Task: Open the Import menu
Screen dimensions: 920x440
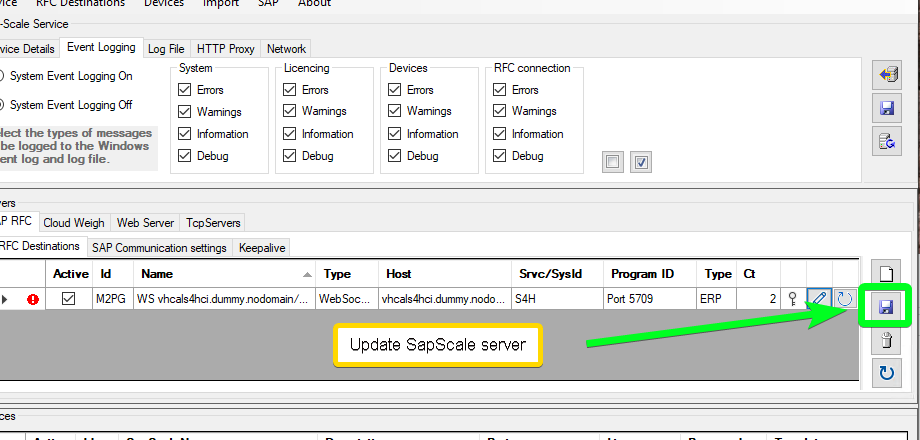Action: [220, 3]
